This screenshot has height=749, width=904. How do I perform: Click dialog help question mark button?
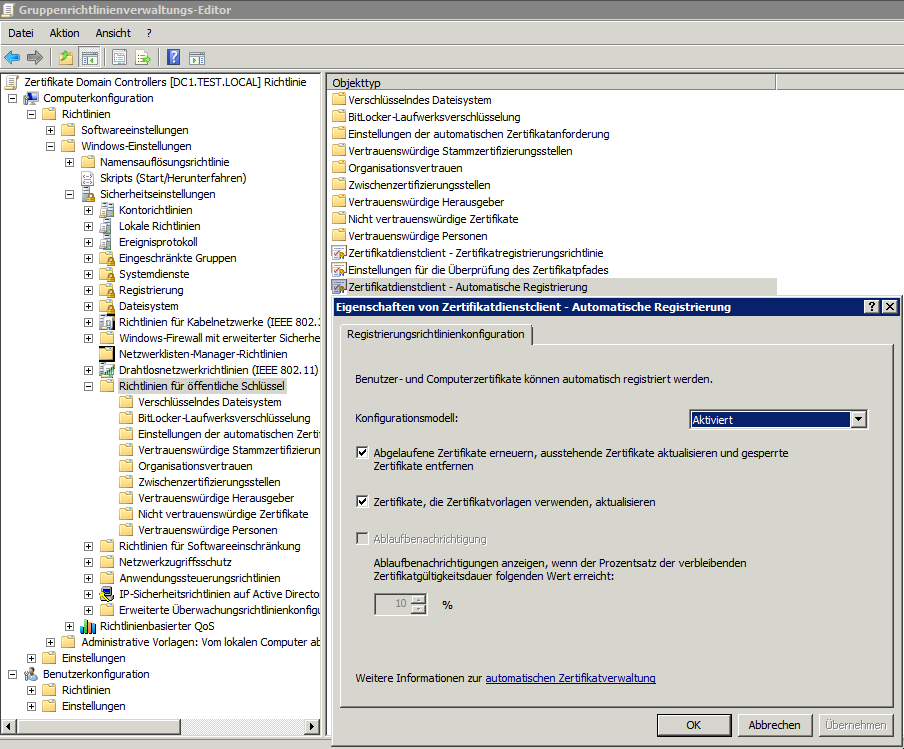pos(871,307)
